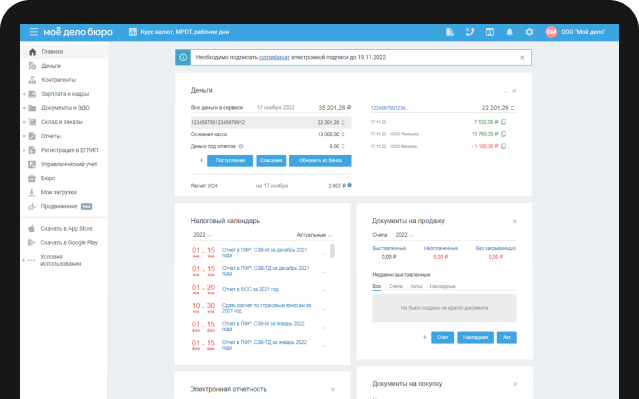Dismiss the certificate notification banner

pyautogui.click(x=522, y=57)
